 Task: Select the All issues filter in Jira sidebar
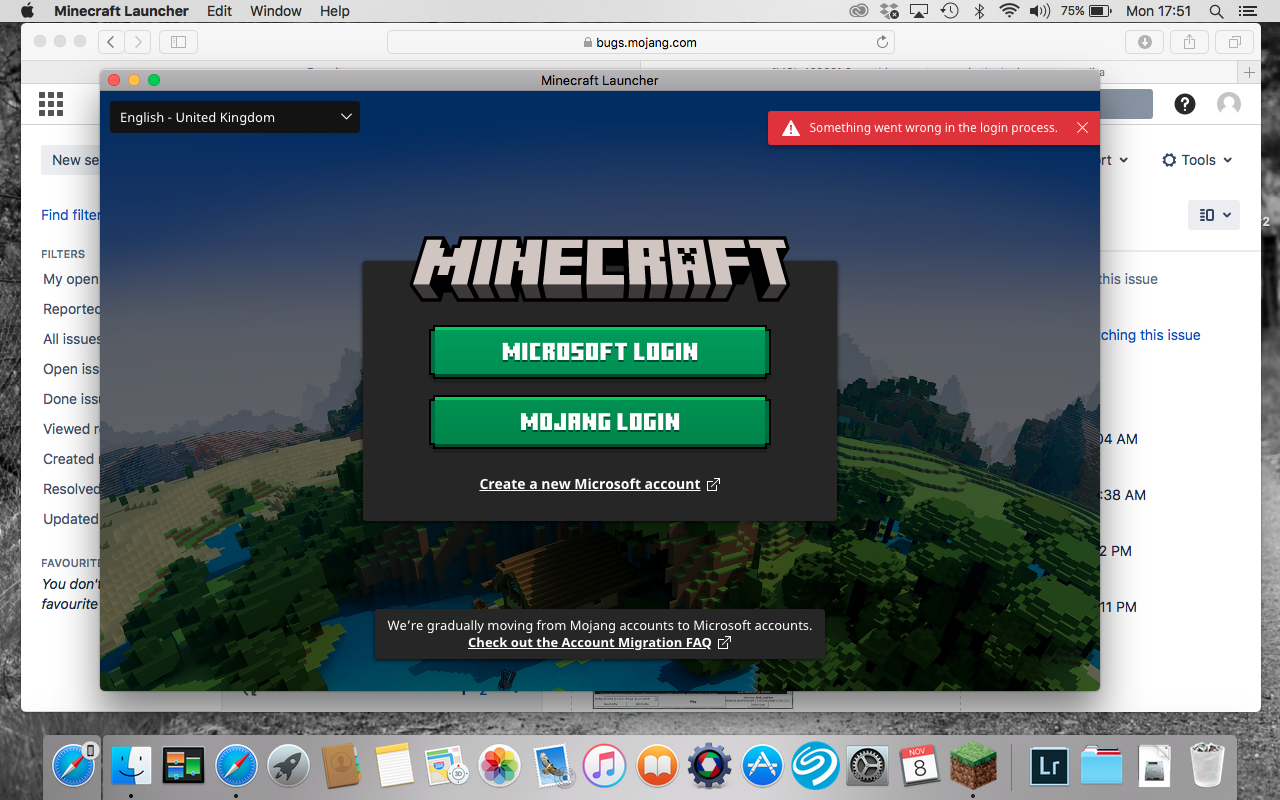[71, 339]
